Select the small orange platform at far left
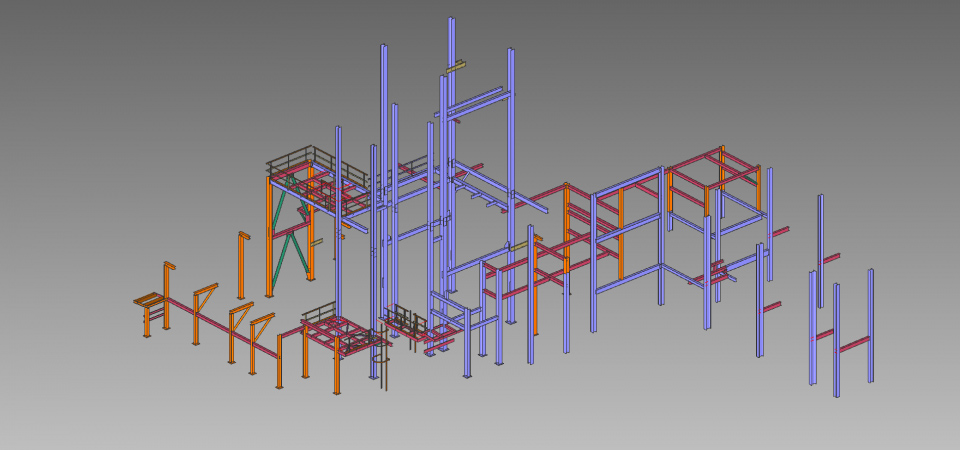Viewport: 960px width, 450px height. pos(148,300)
